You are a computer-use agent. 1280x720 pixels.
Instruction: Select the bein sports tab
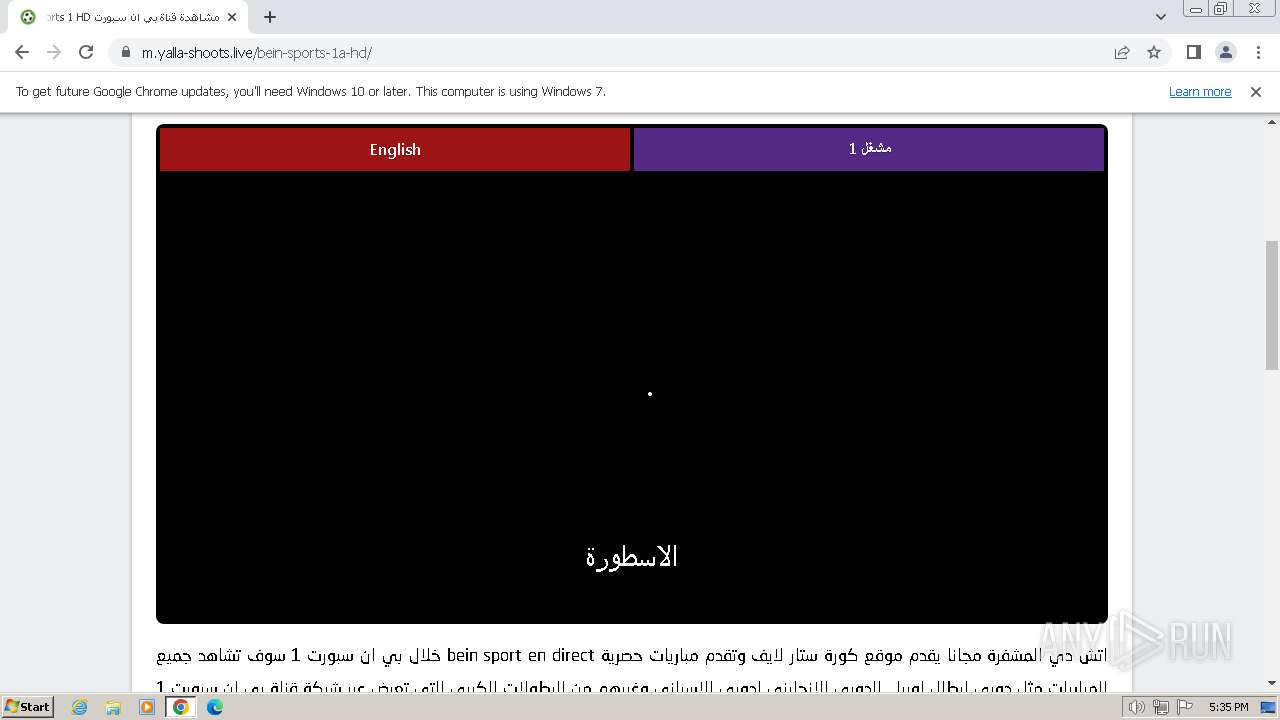[129, 17]
